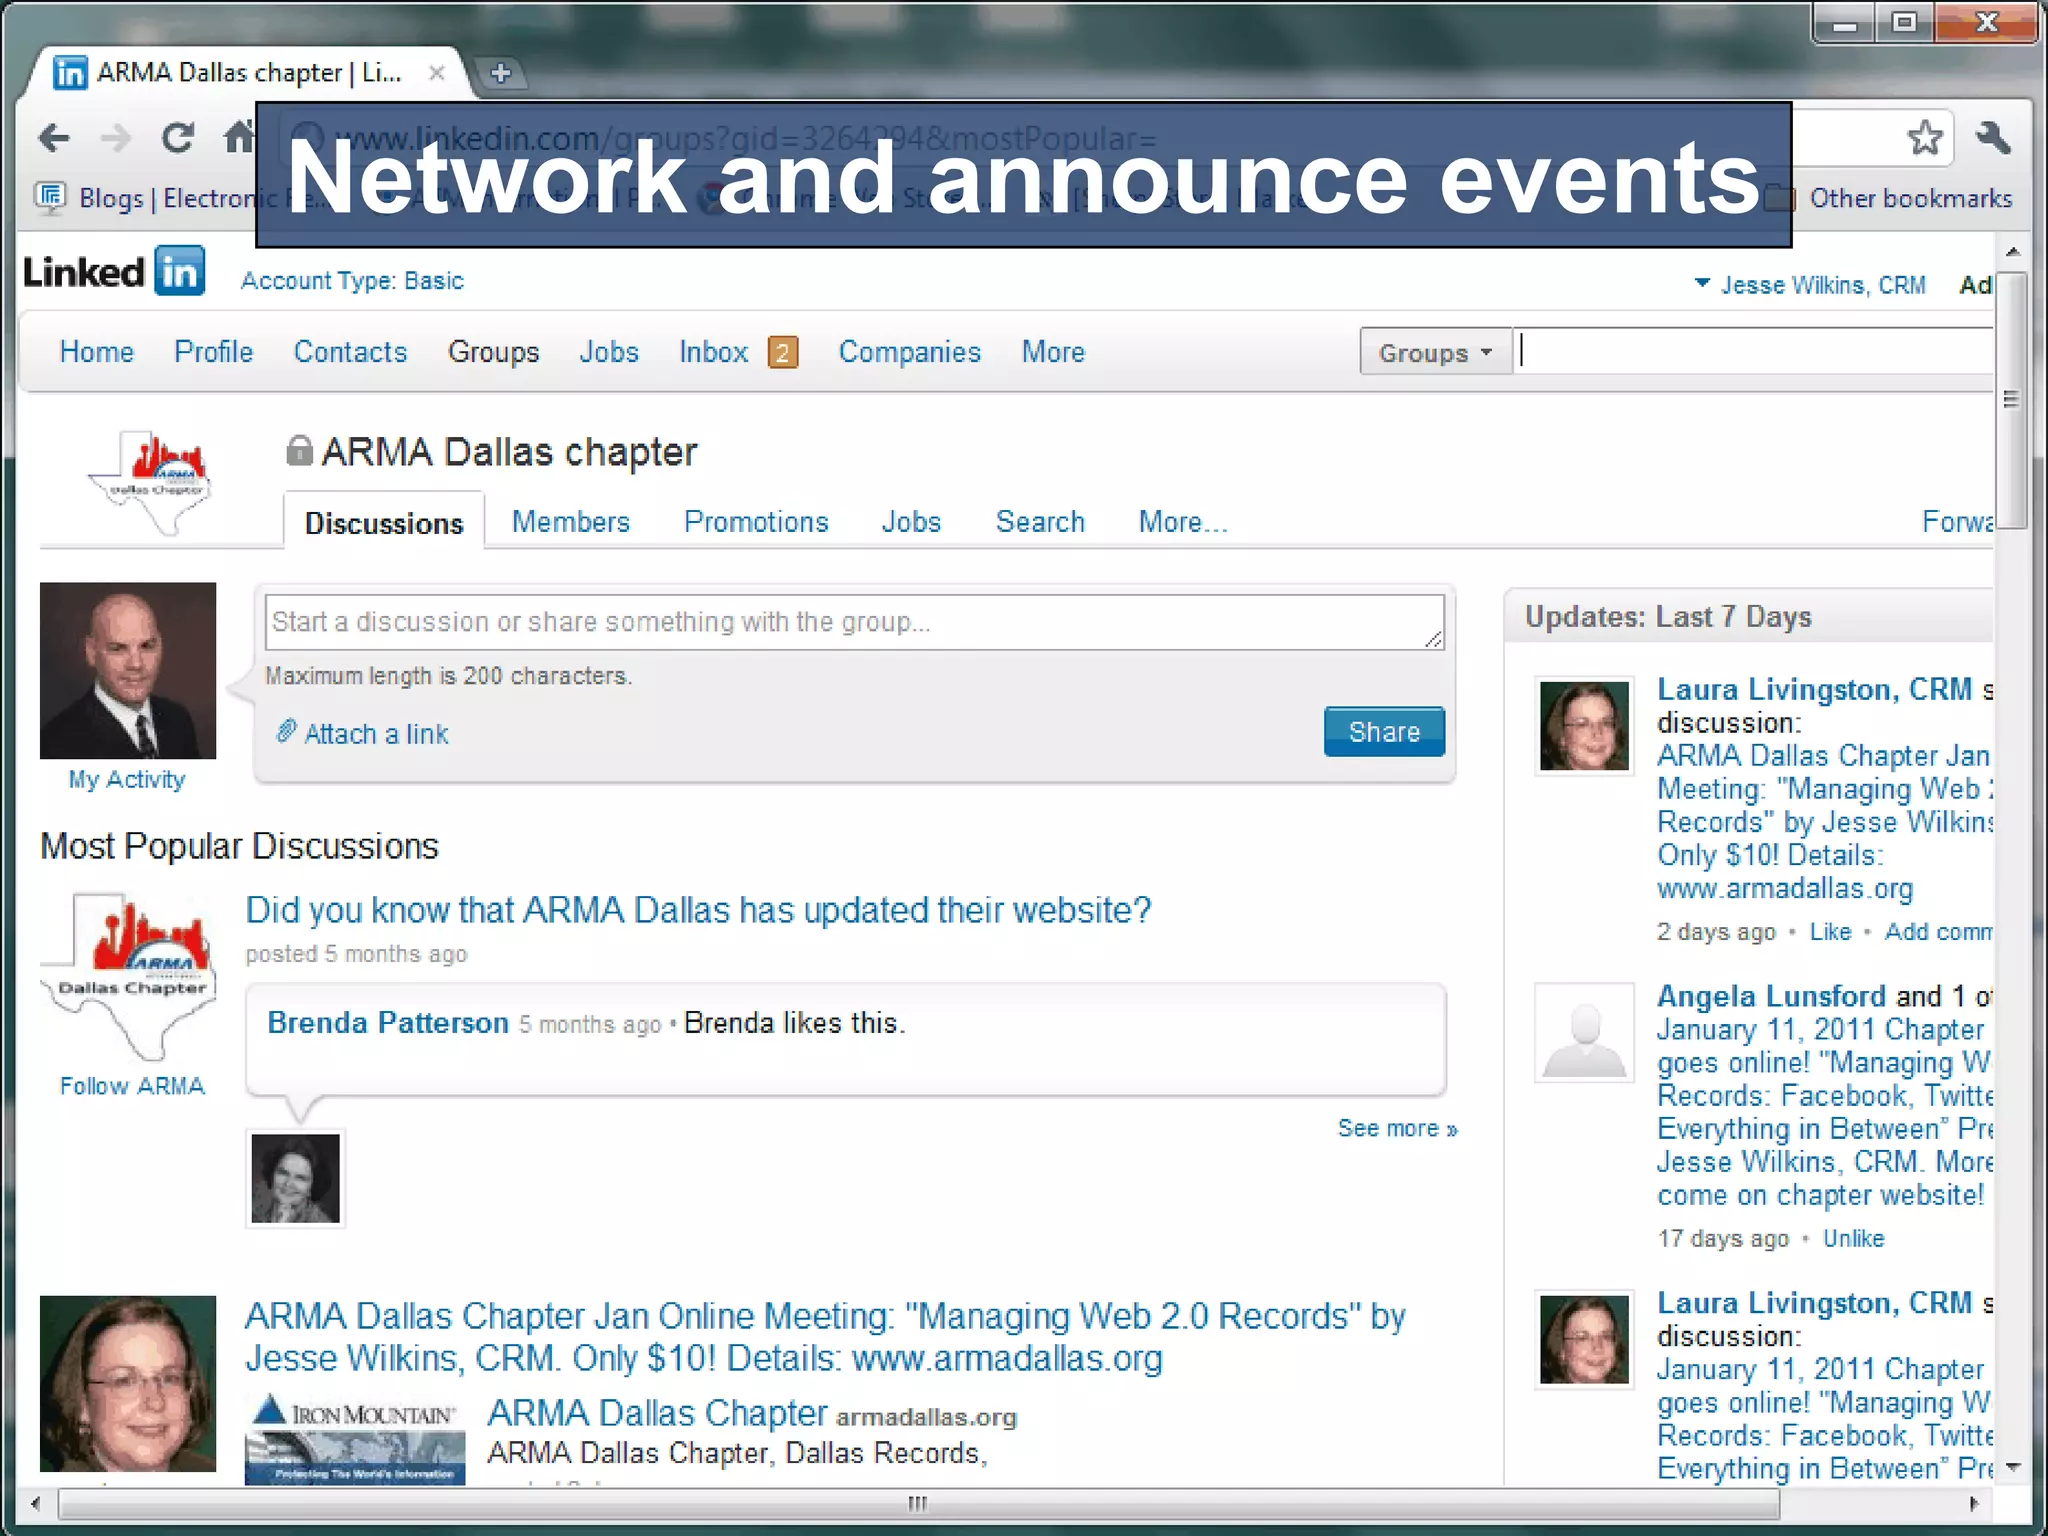Open Groups search scope dropdown
Viewport: 2048px width, 1536px height.
pyautogui.click(x=1435, y=352)
